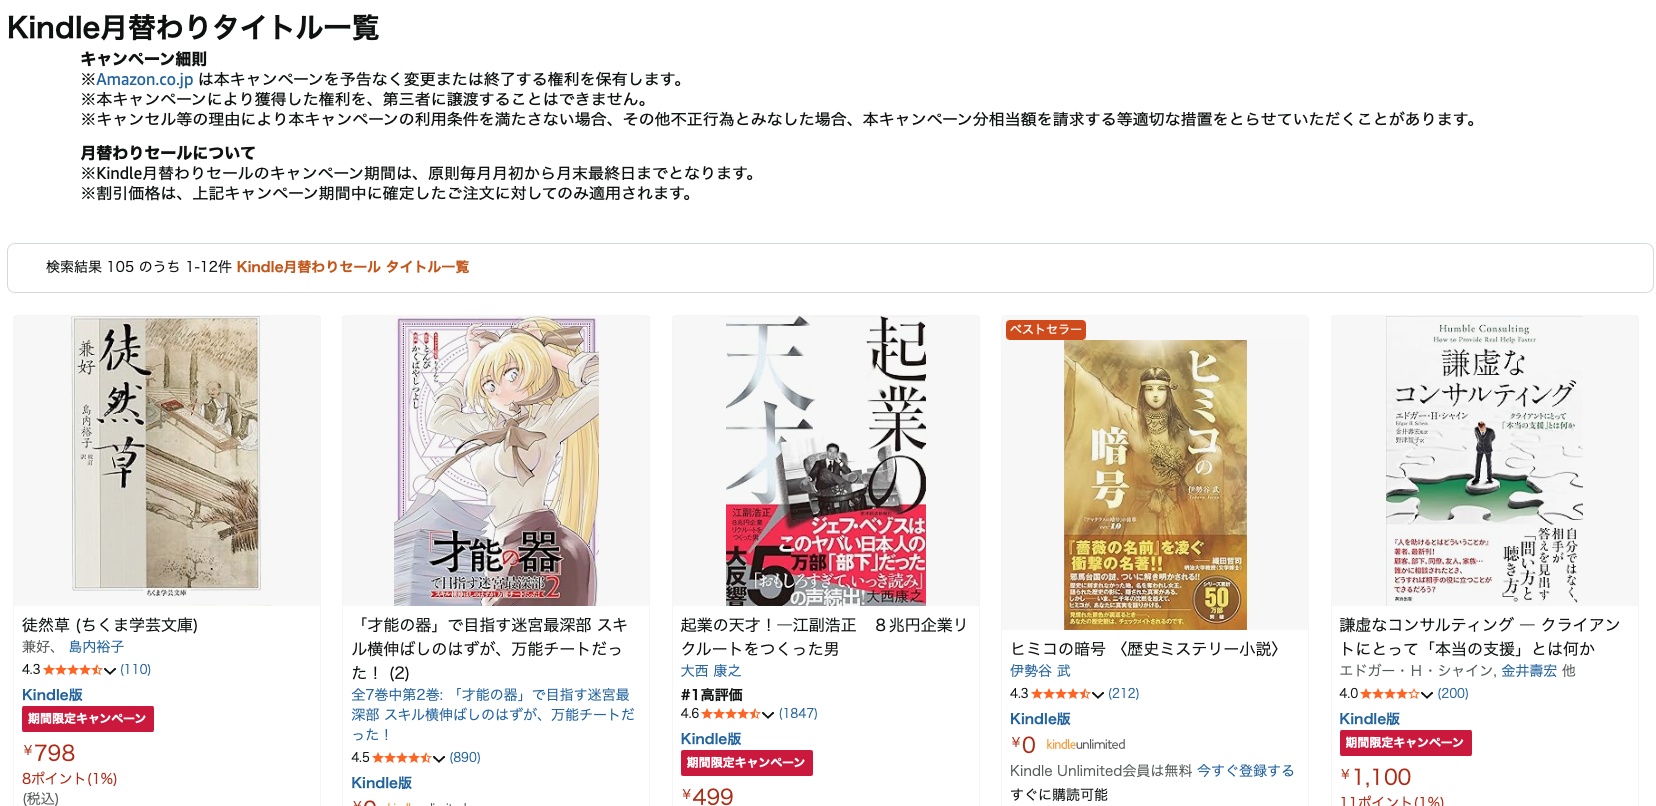
Task: Expand rating chevron for ヒミコの暗号
Action: click(x=1098, y=694)
